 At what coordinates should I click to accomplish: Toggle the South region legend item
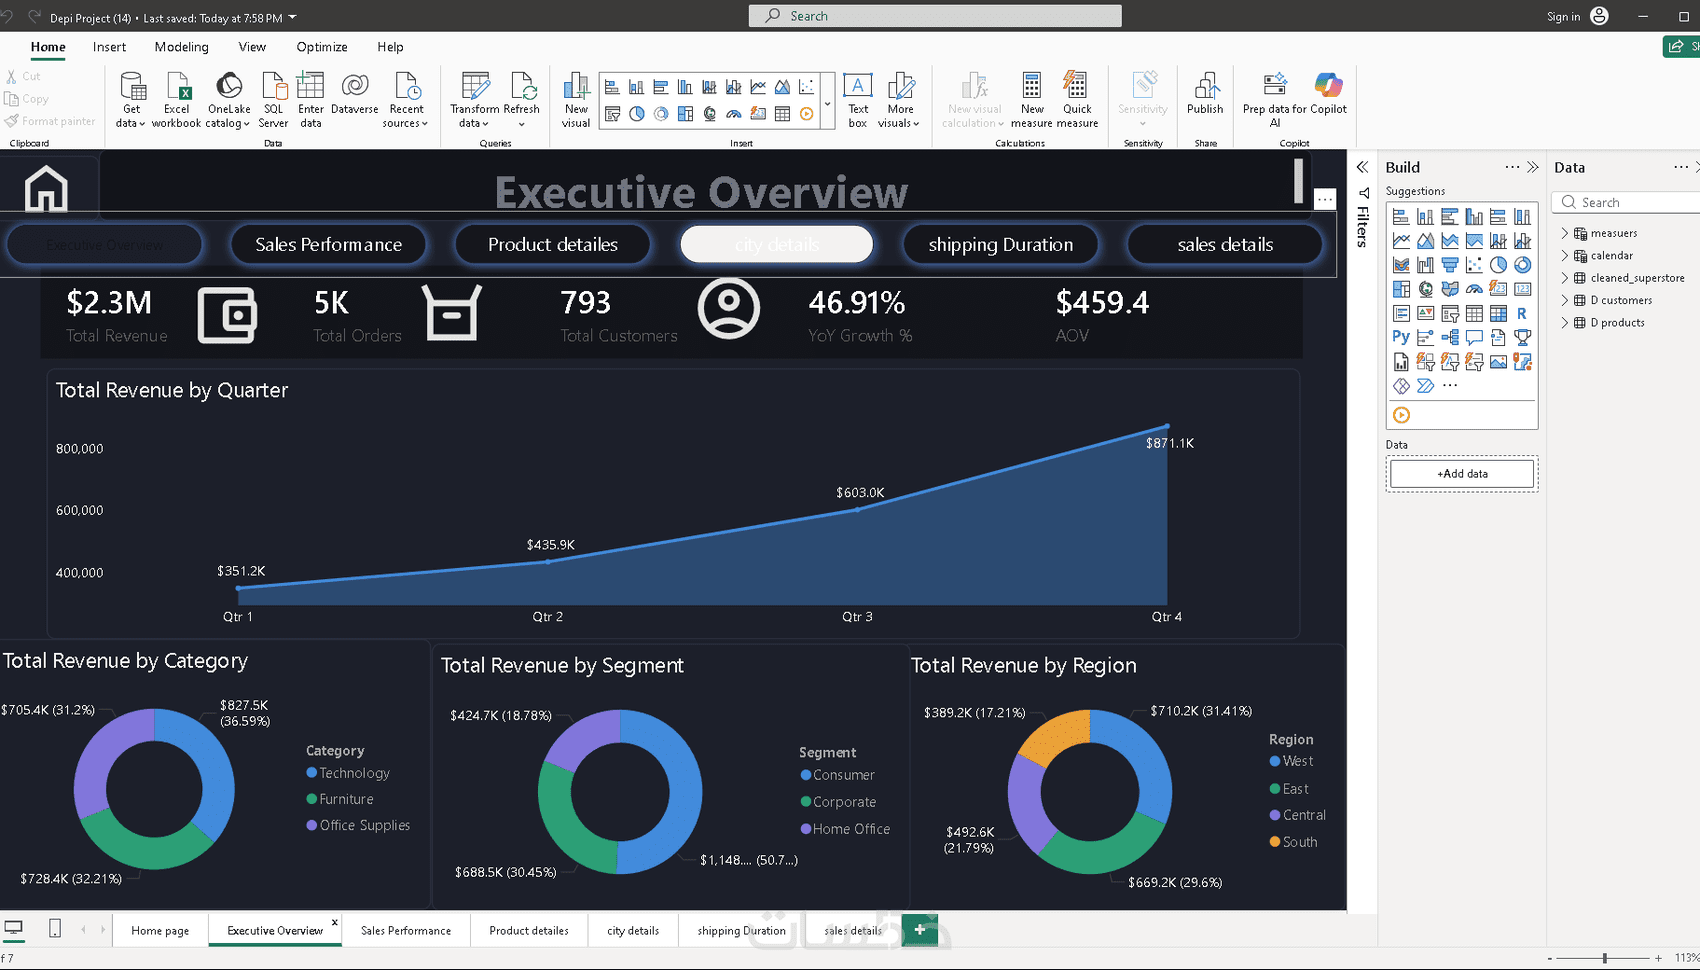[x=1293, y=842]
